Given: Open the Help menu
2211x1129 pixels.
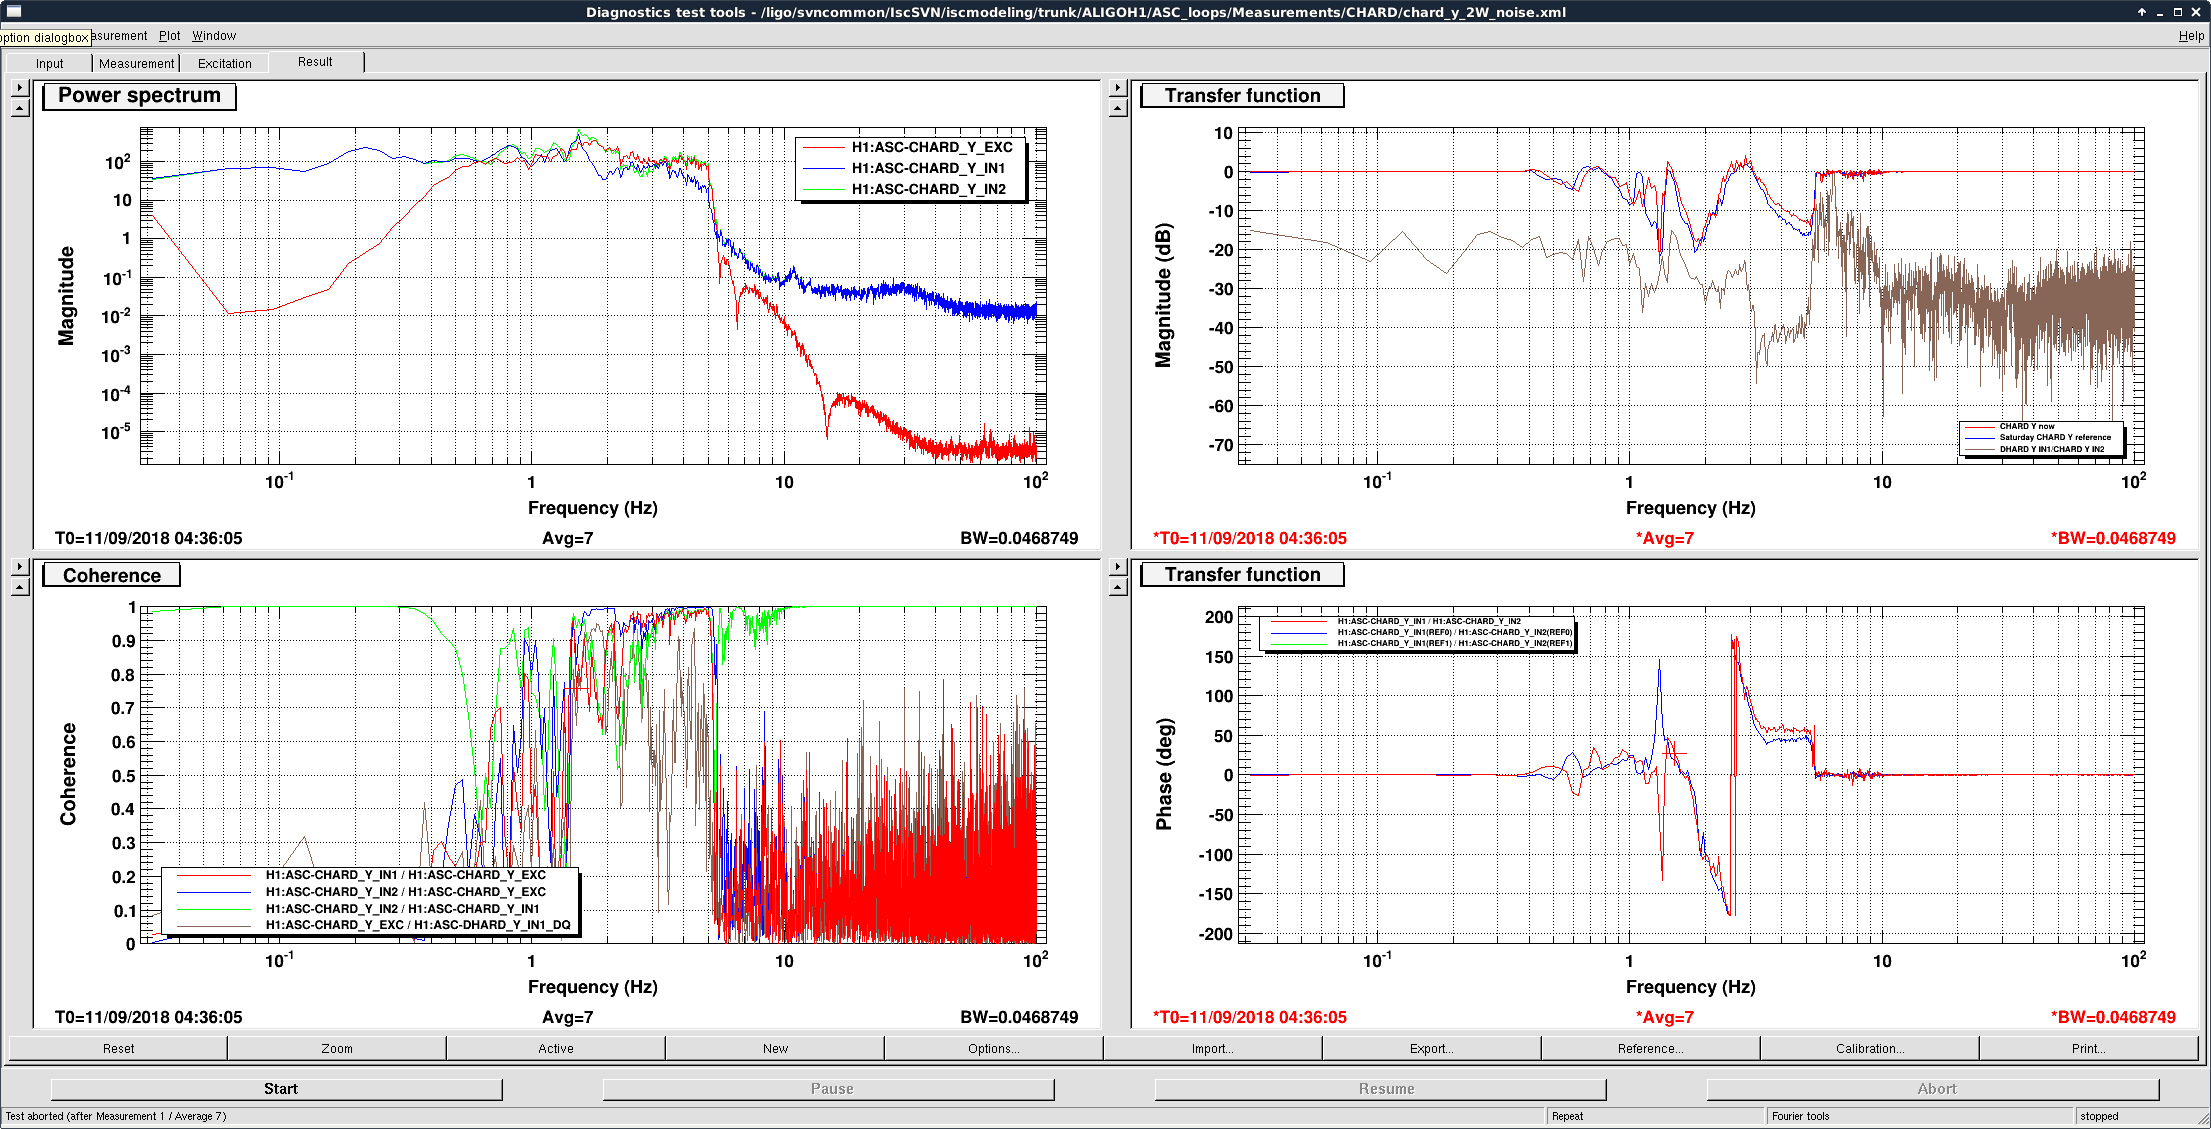Looking at the screenshot, I should tap(2191, 36).
